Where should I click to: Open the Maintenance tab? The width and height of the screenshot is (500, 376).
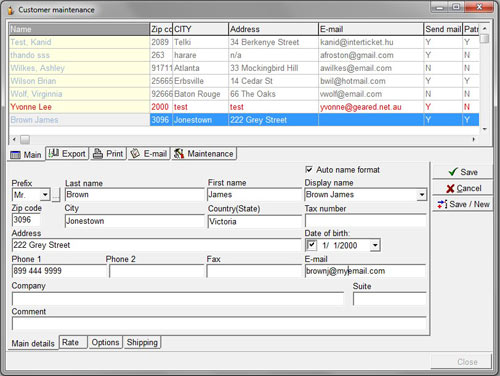click(204, 154)
